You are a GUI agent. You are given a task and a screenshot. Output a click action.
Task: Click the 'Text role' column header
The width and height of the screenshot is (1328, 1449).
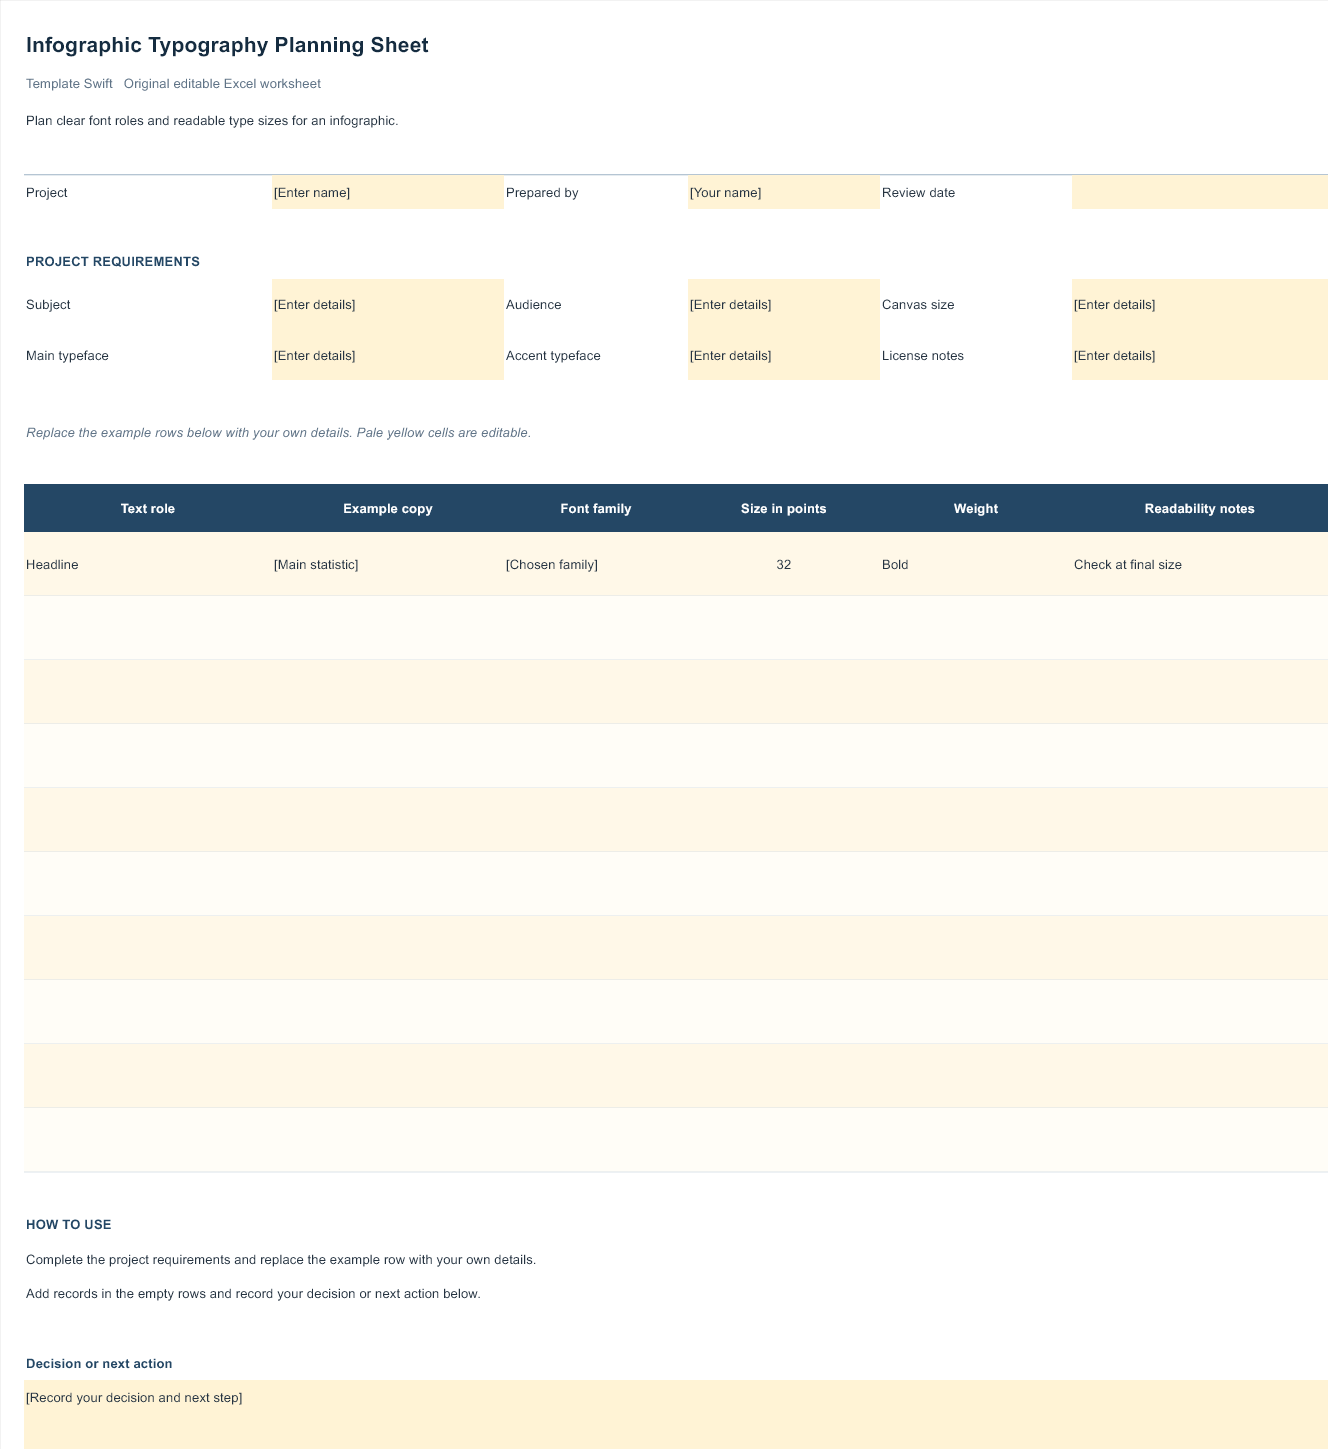[148, 509]
